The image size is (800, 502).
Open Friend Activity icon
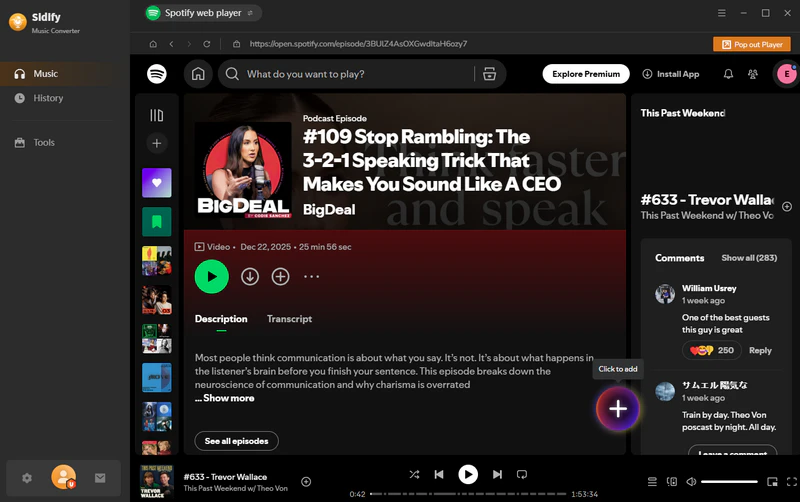pyautogui.click(x=753, y=74)
